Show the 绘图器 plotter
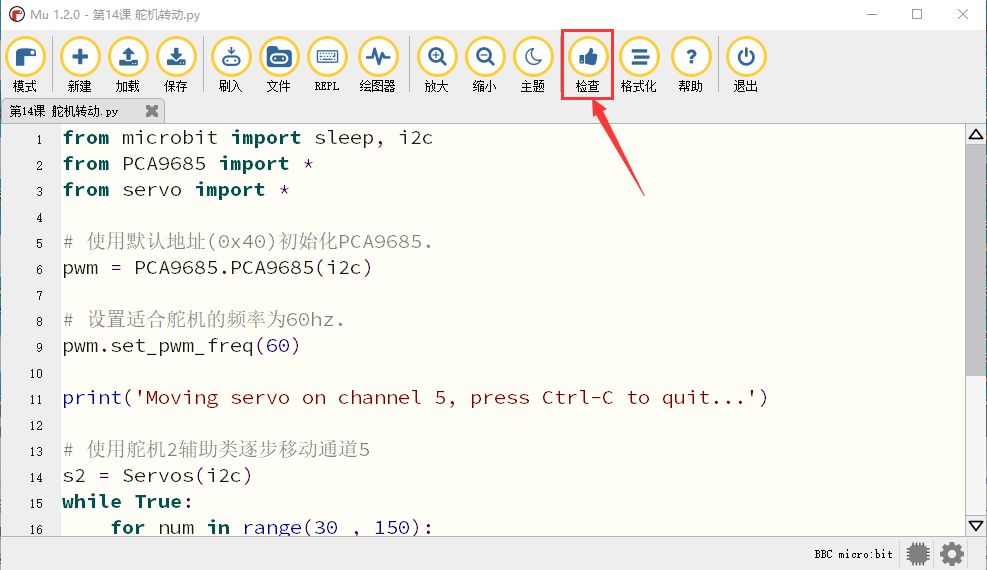987x570 pixels. pos(378,65)
